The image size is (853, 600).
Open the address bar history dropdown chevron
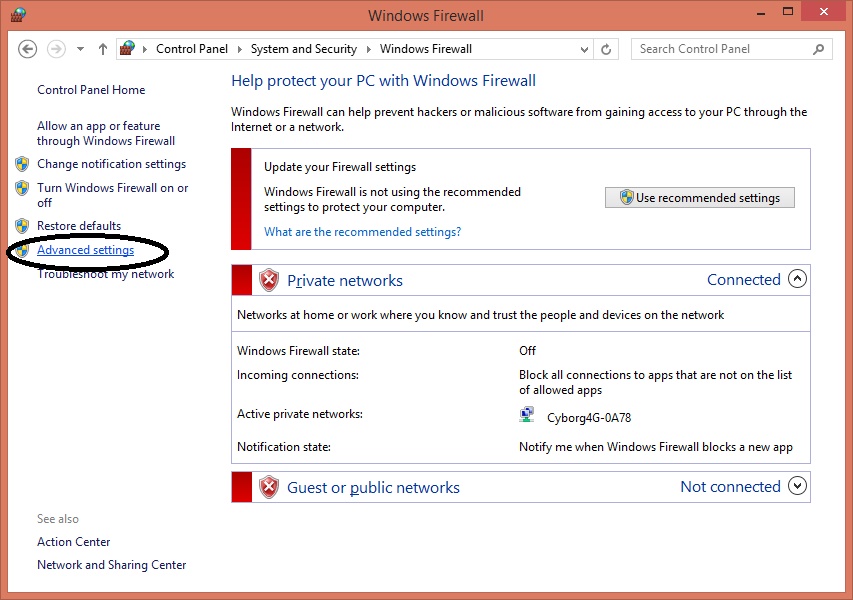pos(584,50)
